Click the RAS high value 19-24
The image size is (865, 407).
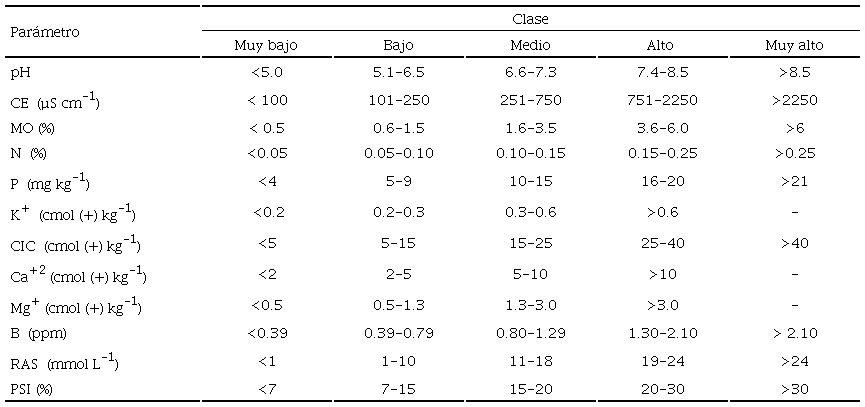tap(660, 359)
